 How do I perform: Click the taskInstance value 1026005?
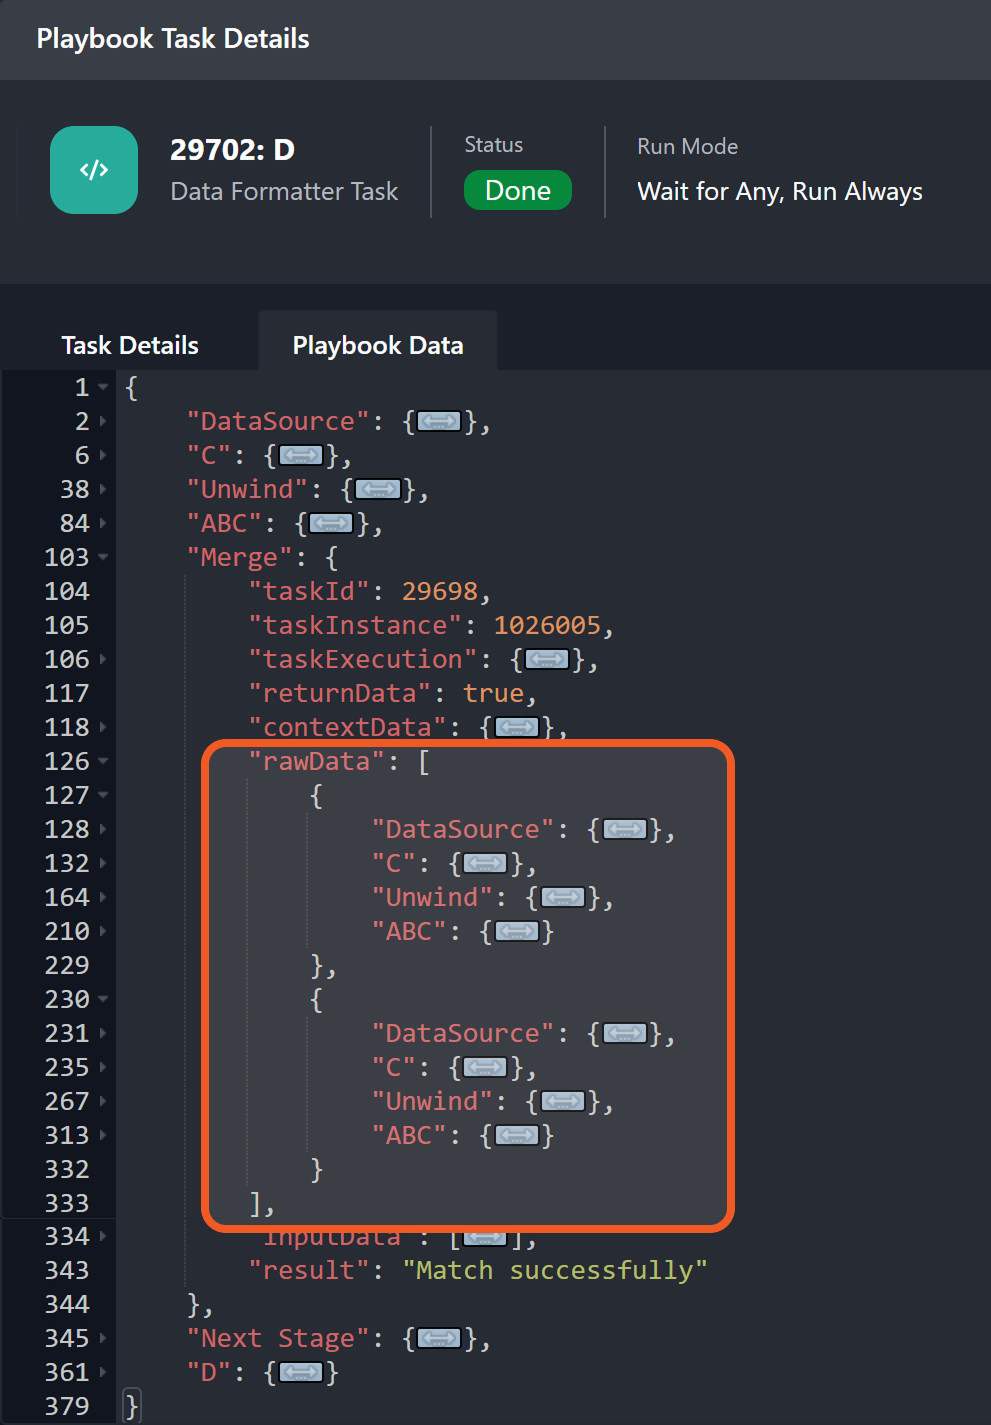[x=547, y=626]
